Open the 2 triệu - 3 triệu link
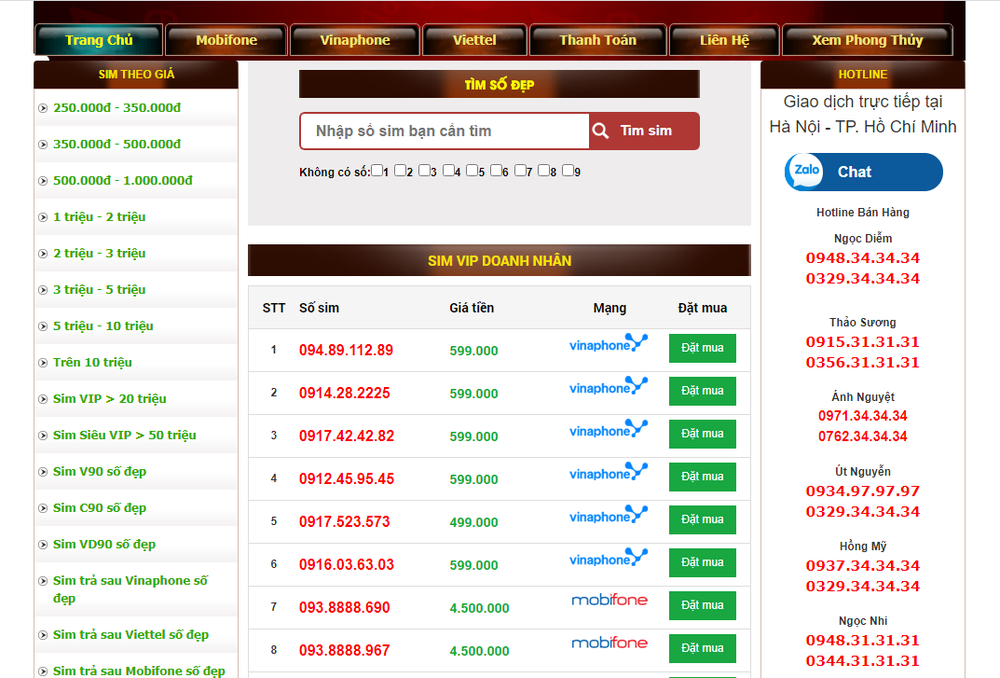 (99, 253)
